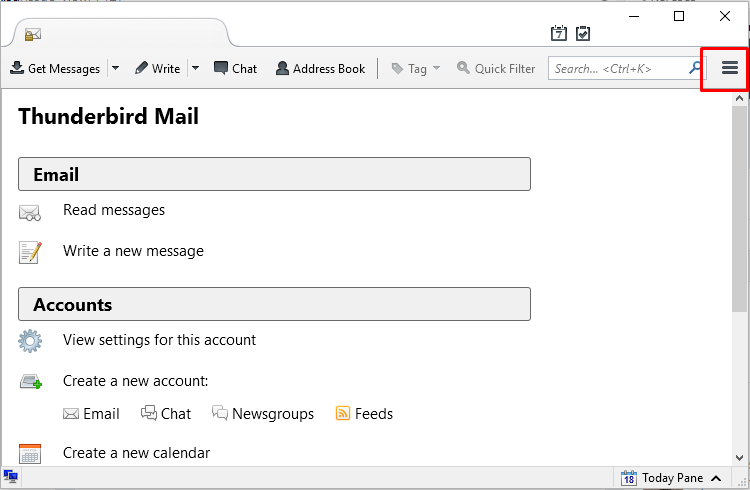Open the Chat toolbar button
Image resolution: width=750 pixels, height=490 pixels.
[x=235, y=68]
